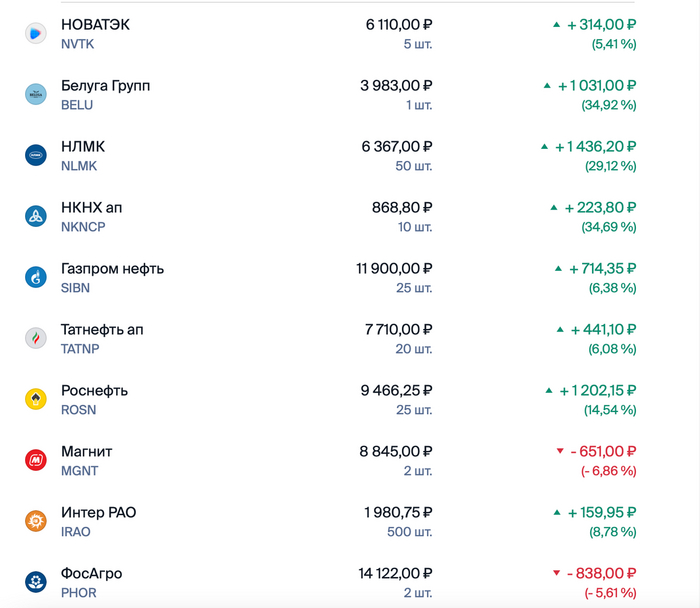Click the Tatneft logo icon

[x=36, y=338]
